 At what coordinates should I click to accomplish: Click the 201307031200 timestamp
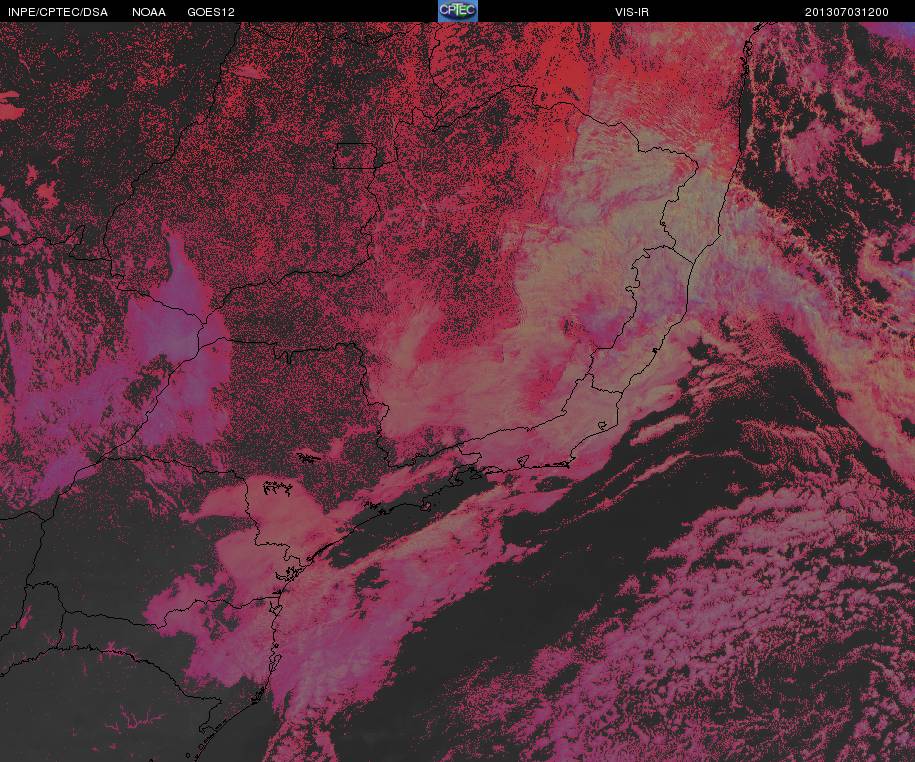pos(846,12)
